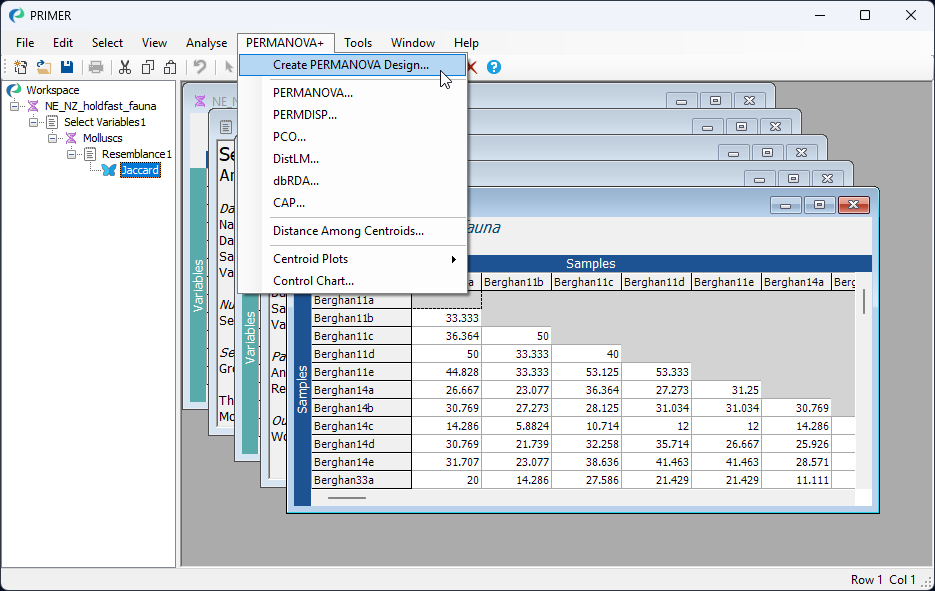Choose PERMDISP from the menu

tap(304, 115)
